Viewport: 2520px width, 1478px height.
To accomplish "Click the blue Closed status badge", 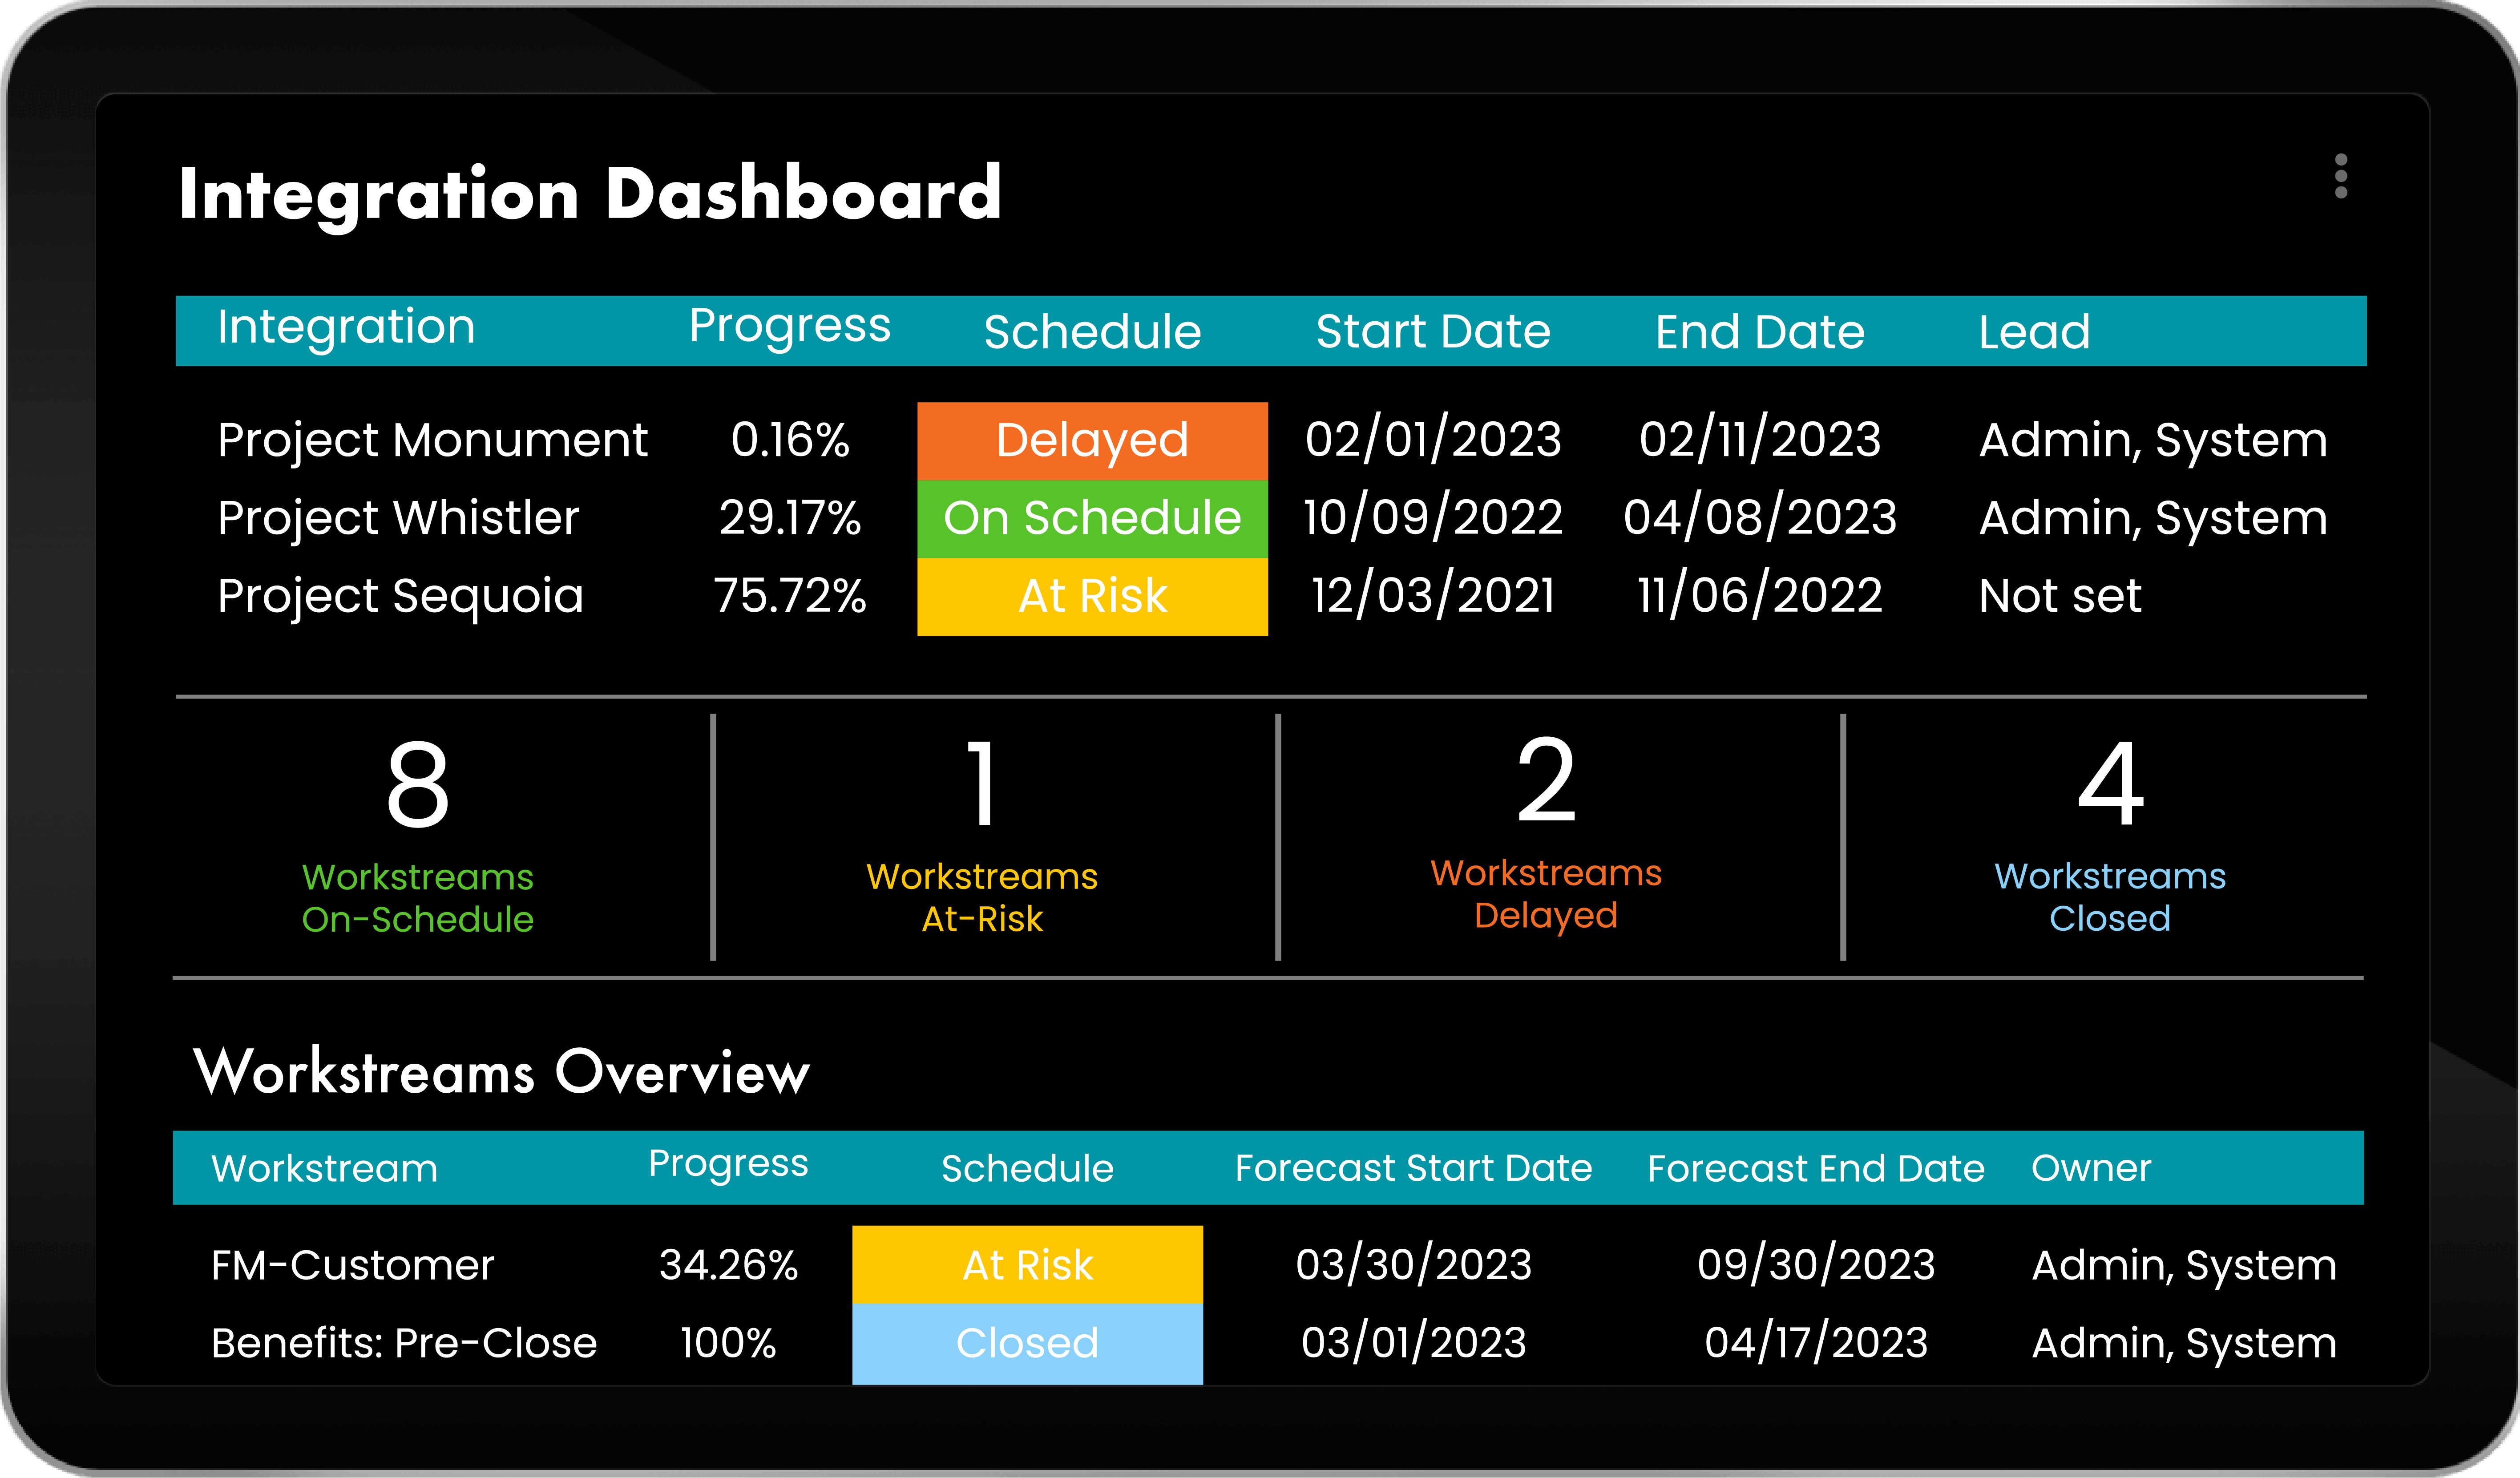I will (1027, 1343).
